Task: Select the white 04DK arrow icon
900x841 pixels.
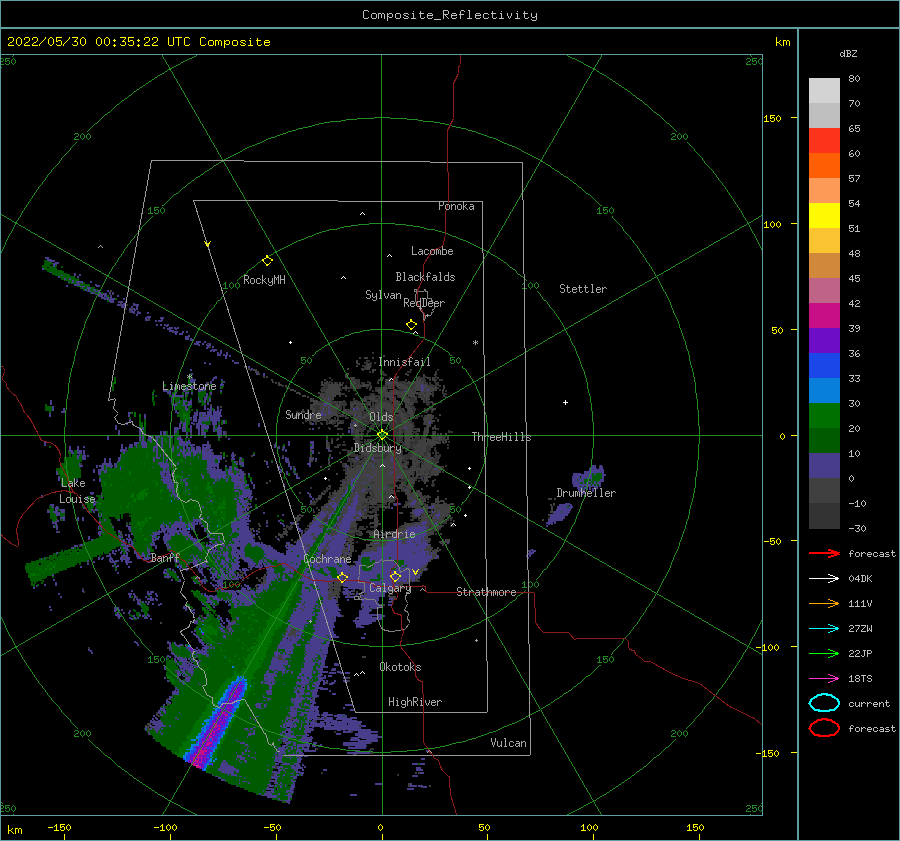Action: click(x=824, y=579)
